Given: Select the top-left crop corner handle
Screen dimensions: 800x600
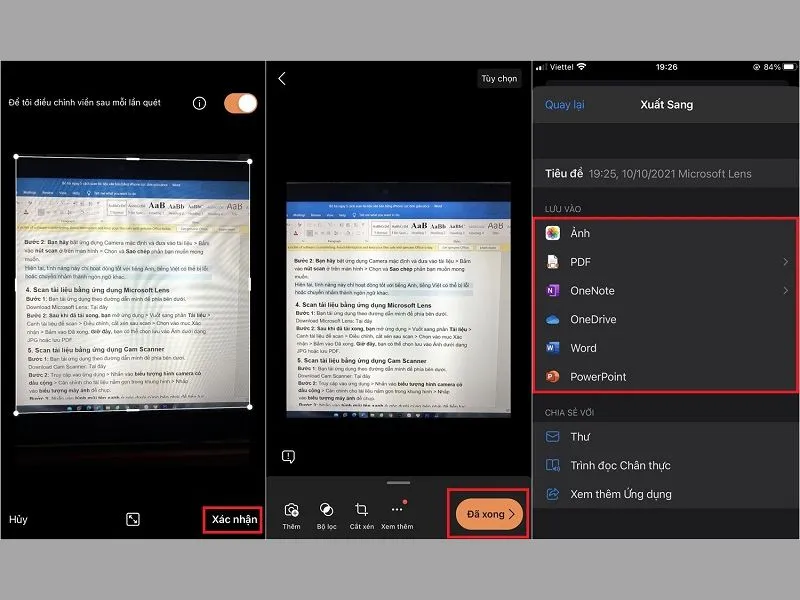Looking at the screenshot, I should [16, 157].
